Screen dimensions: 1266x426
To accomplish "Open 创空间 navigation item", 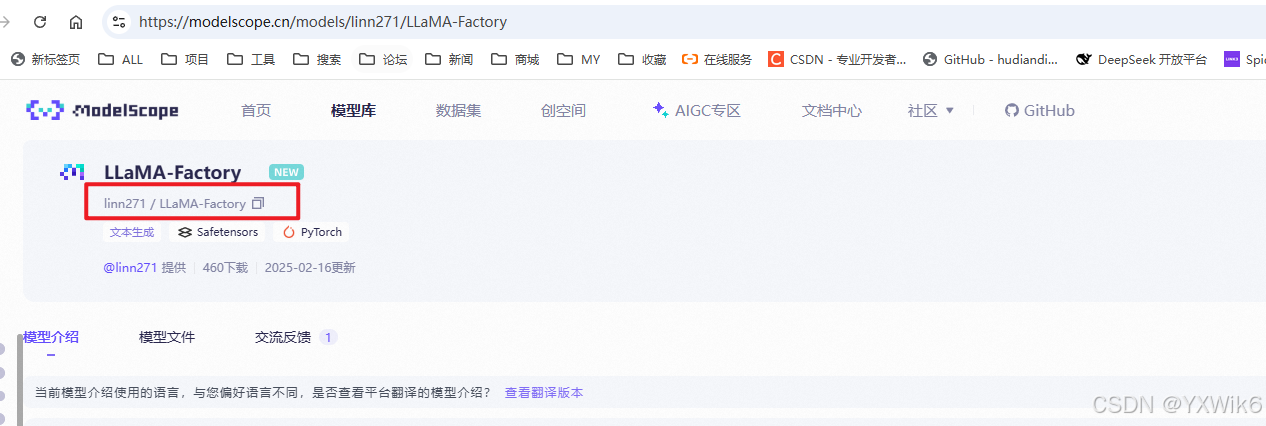I will [x=563, y=110].
